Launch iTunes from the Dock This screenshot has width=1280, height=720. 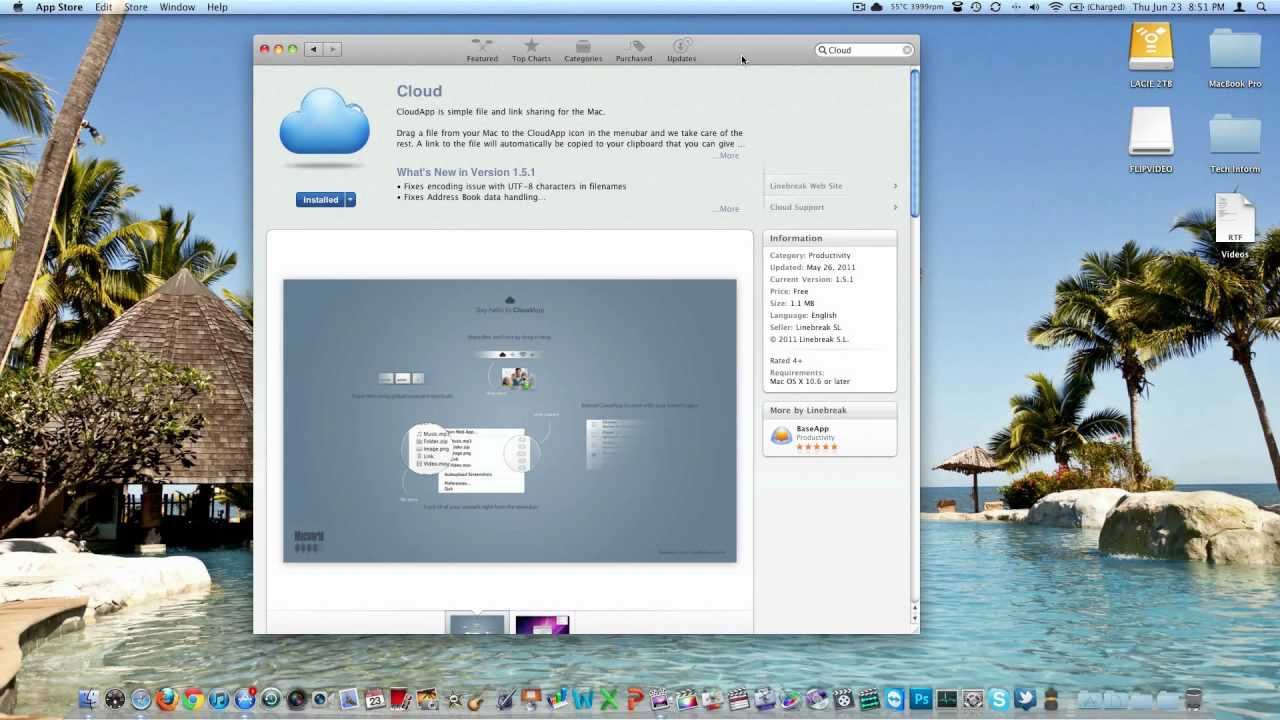click(219, 700)
